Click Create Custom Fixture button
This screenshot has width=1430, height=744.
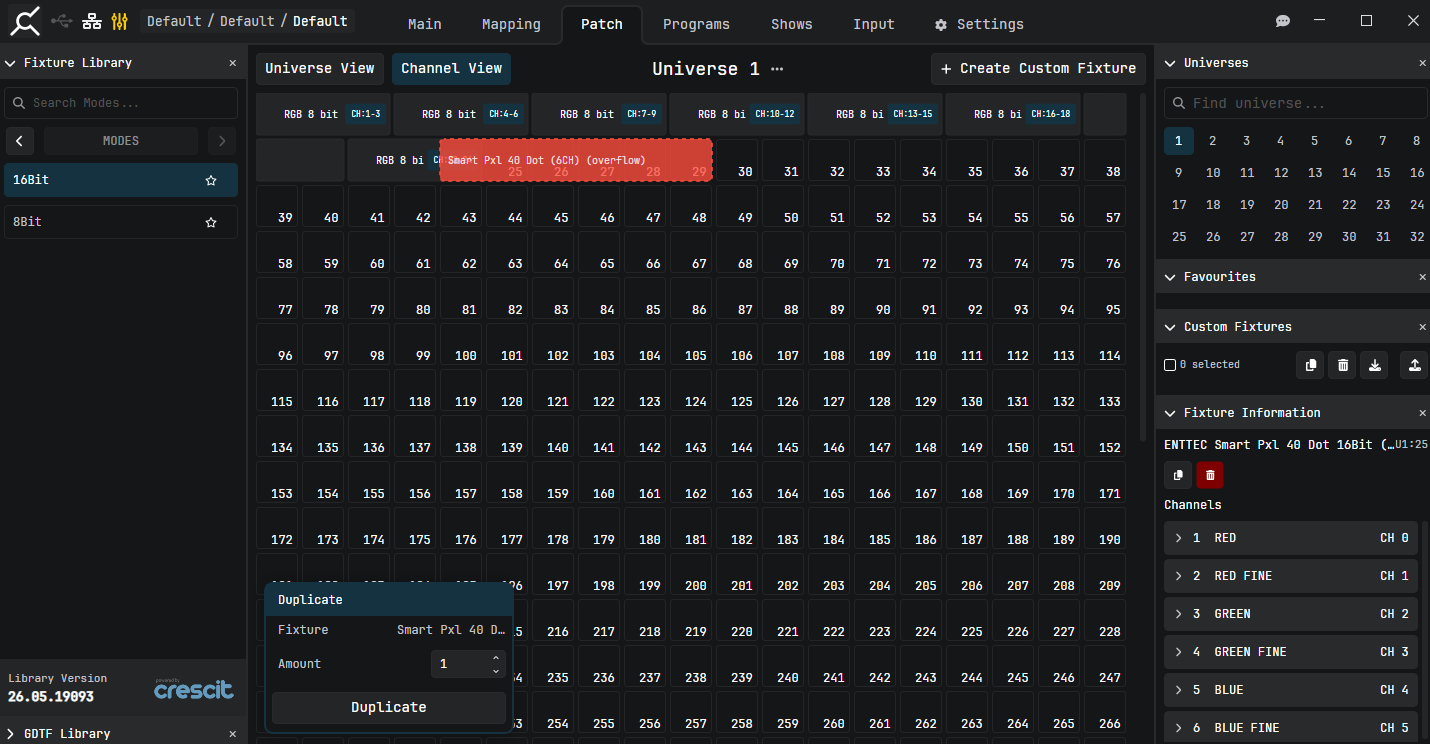tap(1038, 69)
